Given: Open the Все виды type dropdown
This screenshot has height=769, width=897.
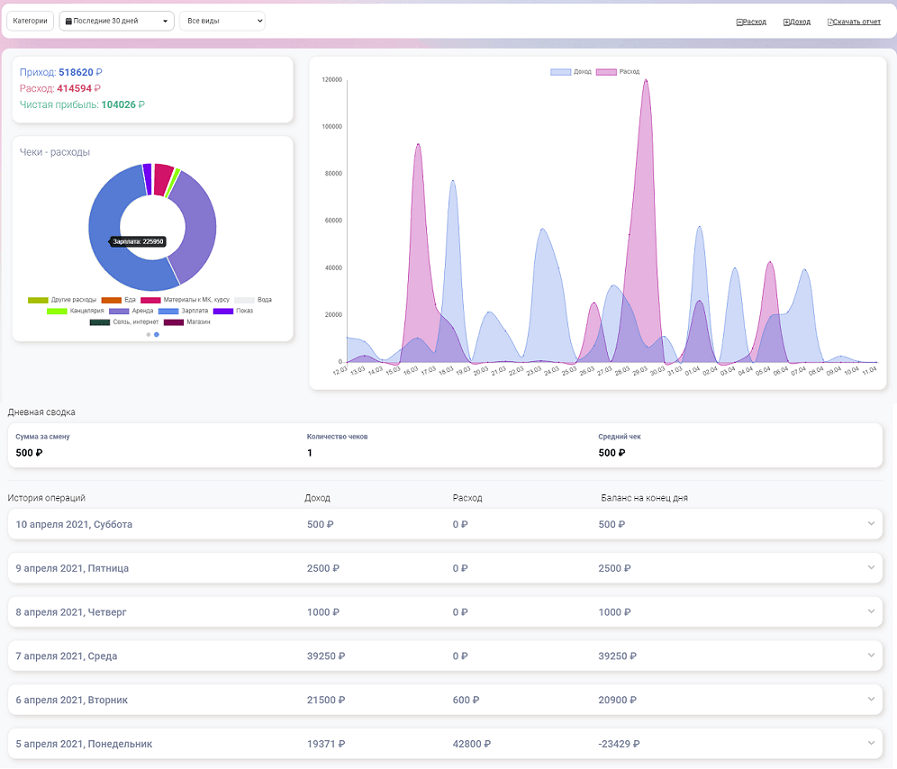Looking at the screenshot, I should click(222, 21).
